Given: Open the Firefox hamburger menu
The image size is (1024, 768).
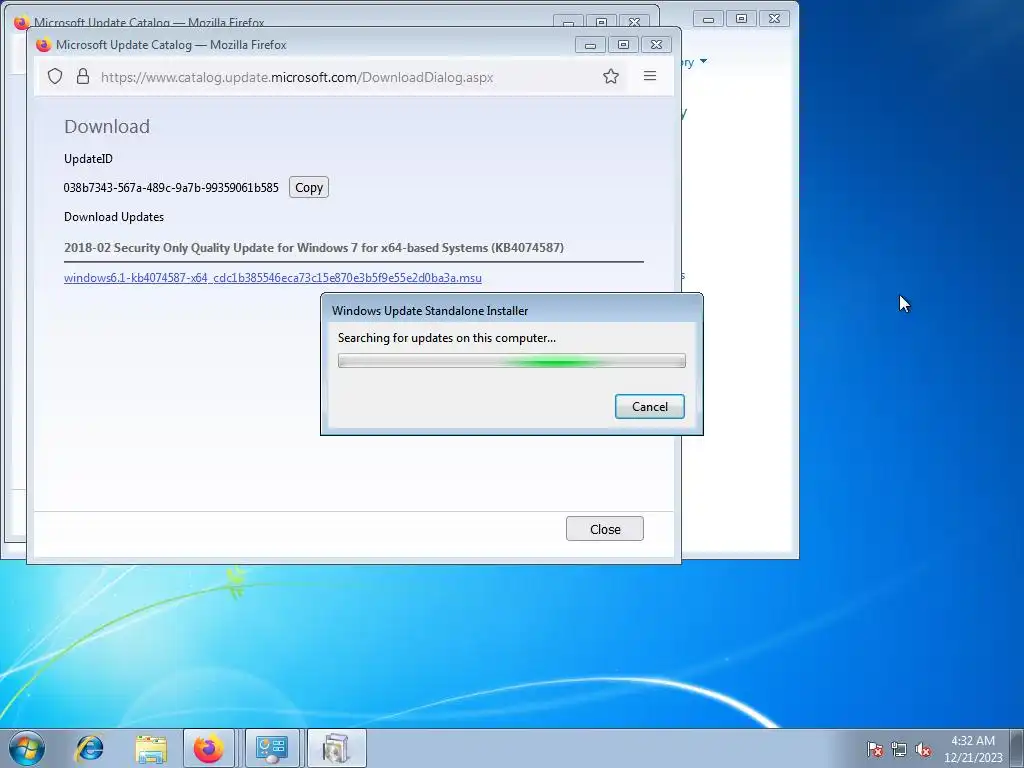Looking at the screenshot, I should click(x=650, y=76).
